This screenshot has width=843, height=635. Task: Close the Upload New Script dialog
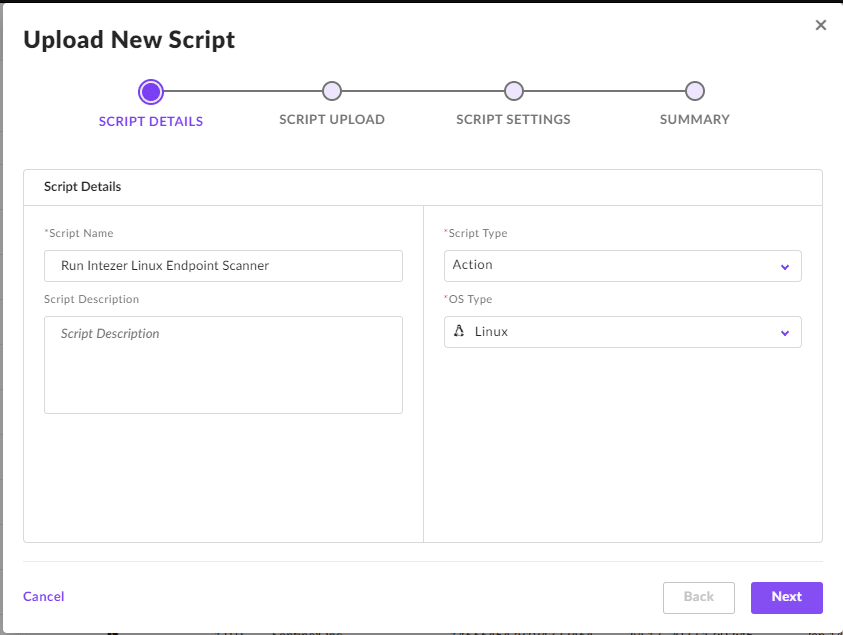pyautogui.click(x=821, y=25)
